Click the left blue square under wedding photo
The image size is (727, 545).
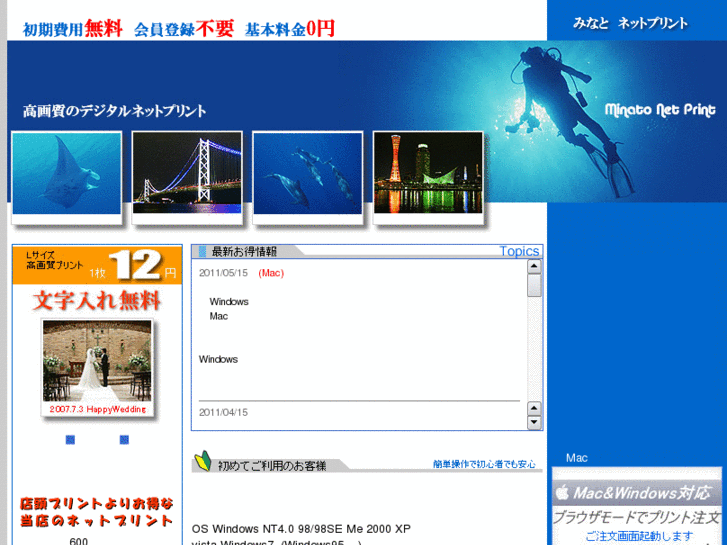70,439
